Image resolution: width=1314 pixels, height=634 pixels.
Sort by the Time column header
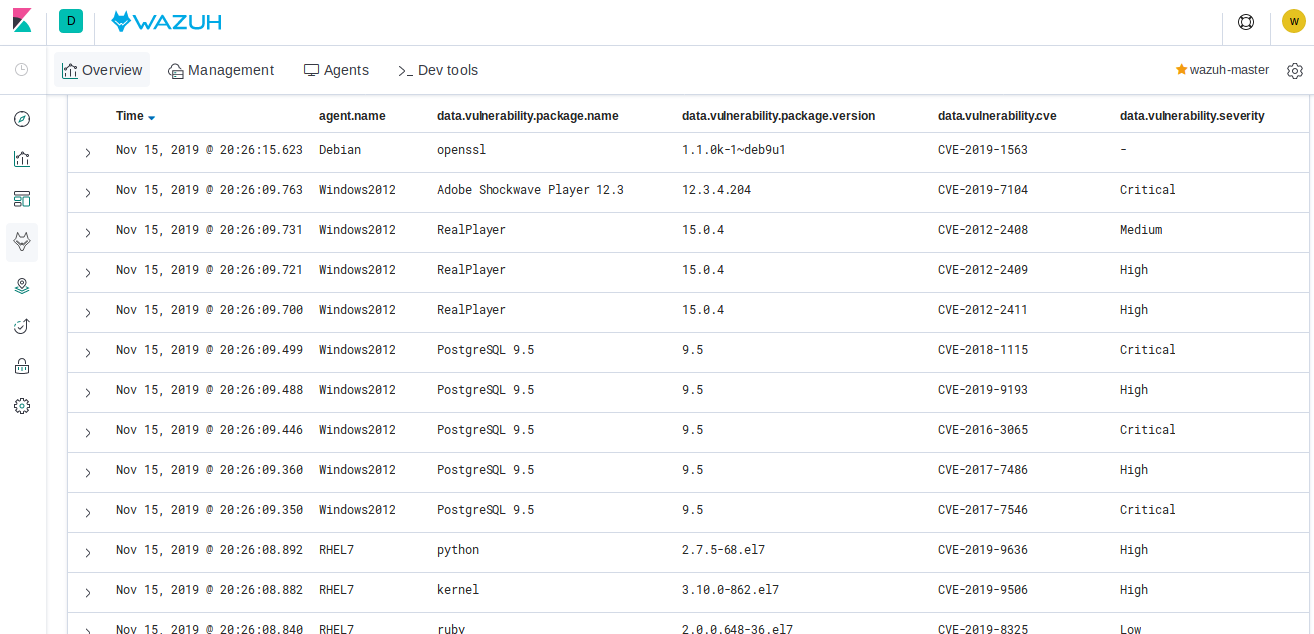[135, 116]
